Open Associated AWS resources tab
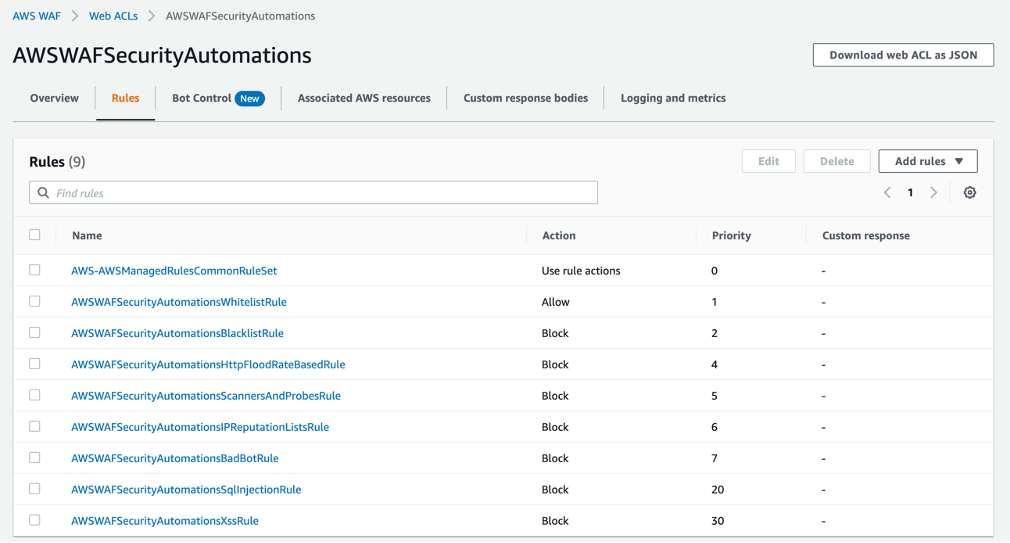Image resolution: width=1010 pixels, height=543 pixels. pos(364,98)
